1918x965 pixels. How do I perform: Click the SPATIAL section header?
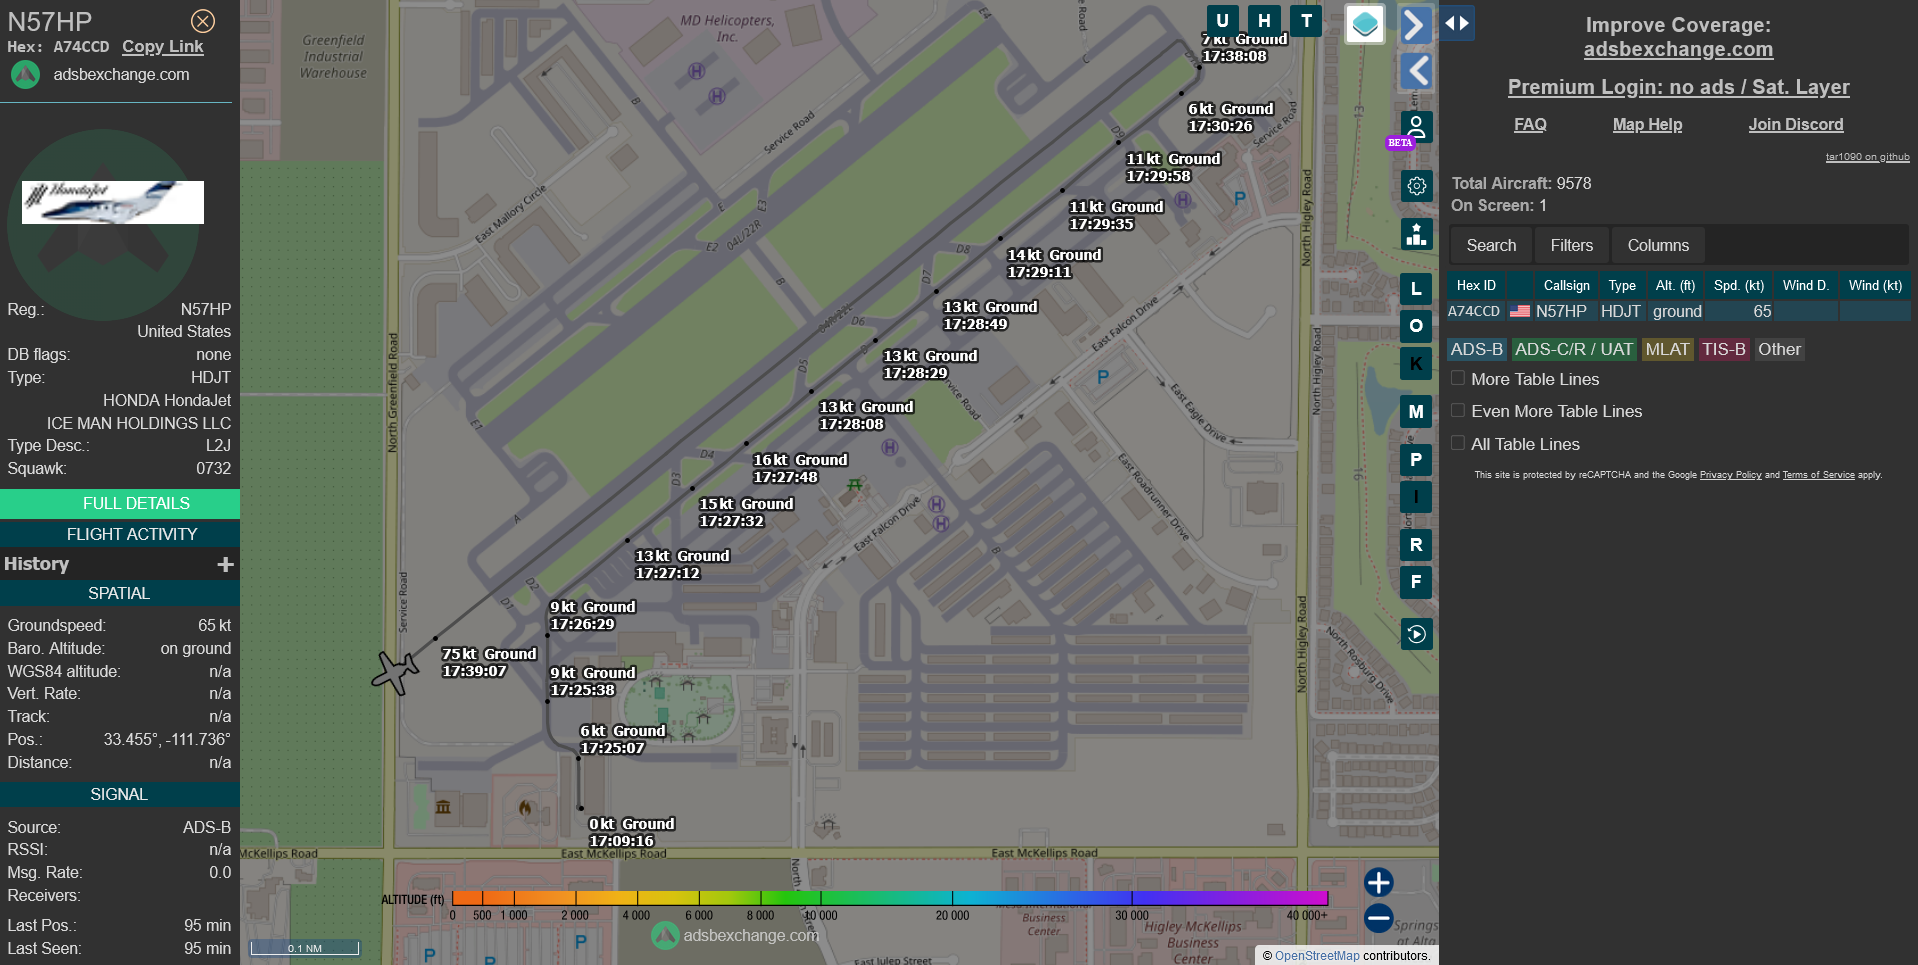(x=120, y=593)
